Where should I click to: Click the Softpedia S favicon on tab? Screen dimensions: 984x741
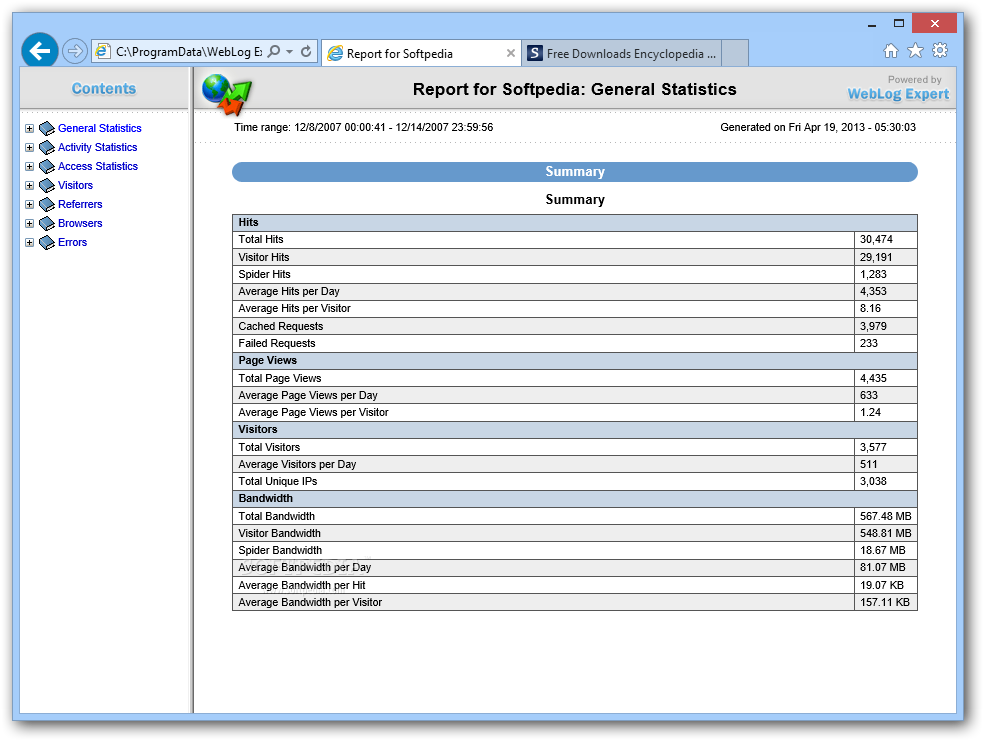(x=535, y=53)
